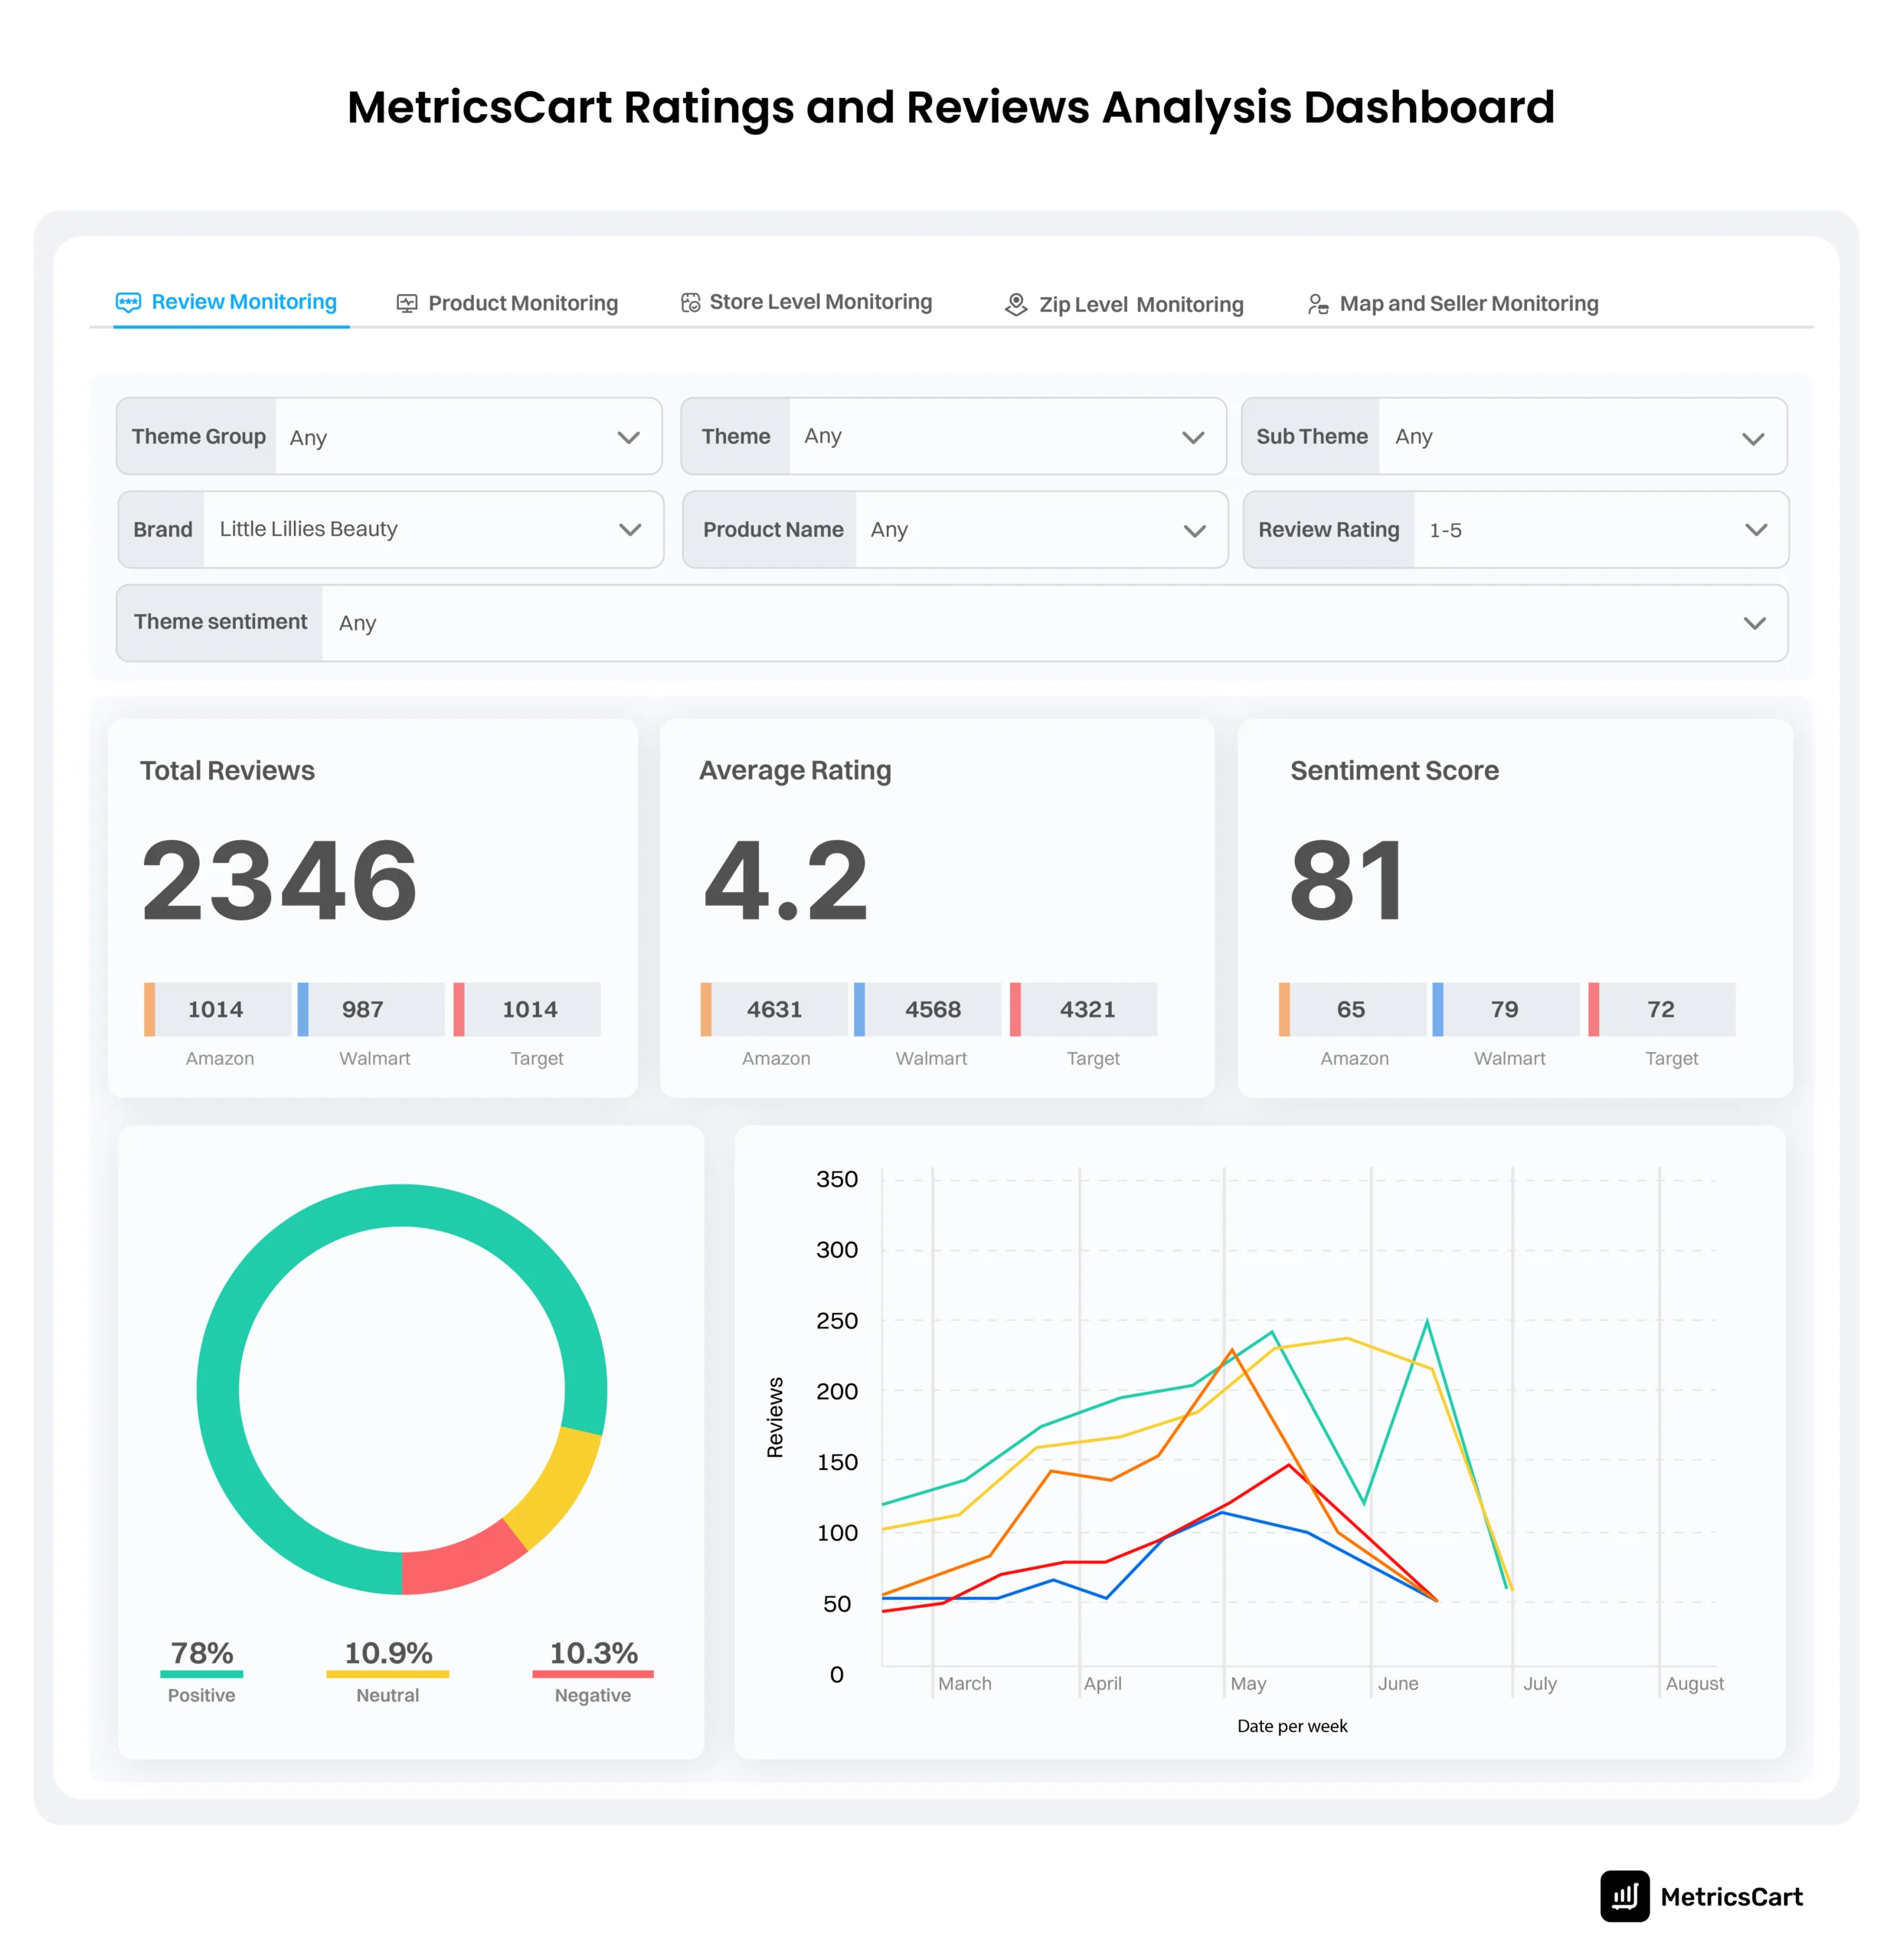Click the blue Walmart bar in Average Rating
Image resolution: width=1903 pixels, height=1960 pixels.
(x=859, y=1009)
